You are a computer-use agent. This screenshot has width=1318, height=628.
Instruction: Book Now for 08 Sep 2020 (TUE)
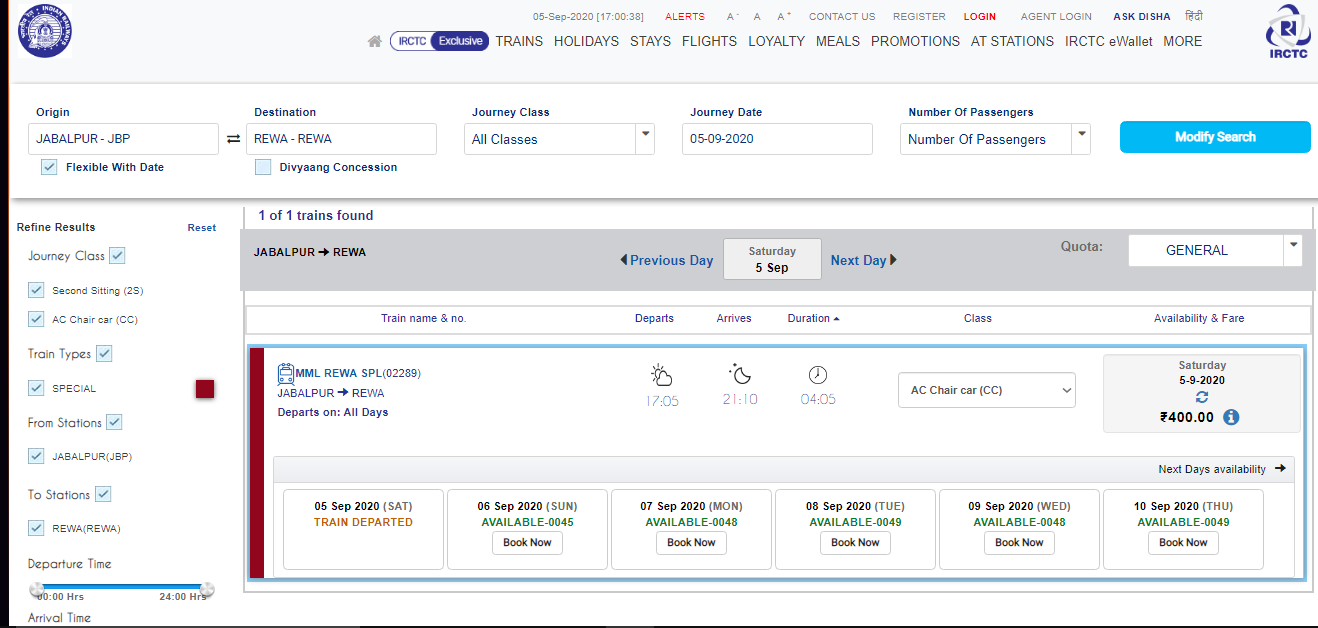pos(855,543)
